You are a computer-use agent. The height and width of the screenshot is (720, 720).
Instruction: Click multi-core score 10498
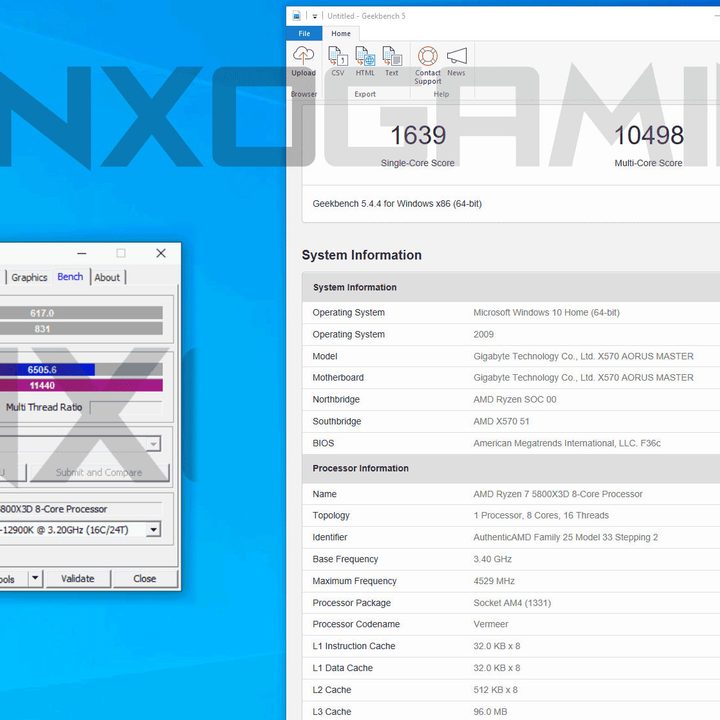coord(649,135)
